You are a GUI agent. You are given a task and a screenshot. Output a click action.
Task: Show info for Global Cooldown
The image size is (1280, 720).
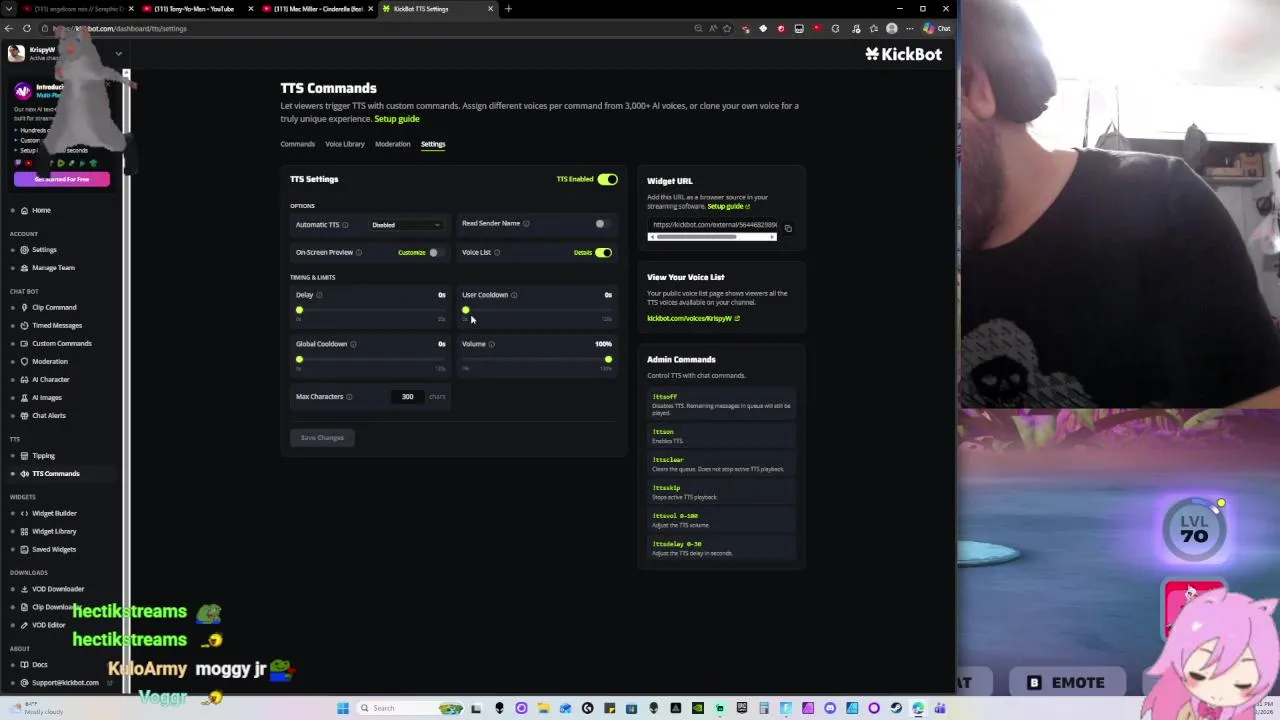[x=353, y=344]
